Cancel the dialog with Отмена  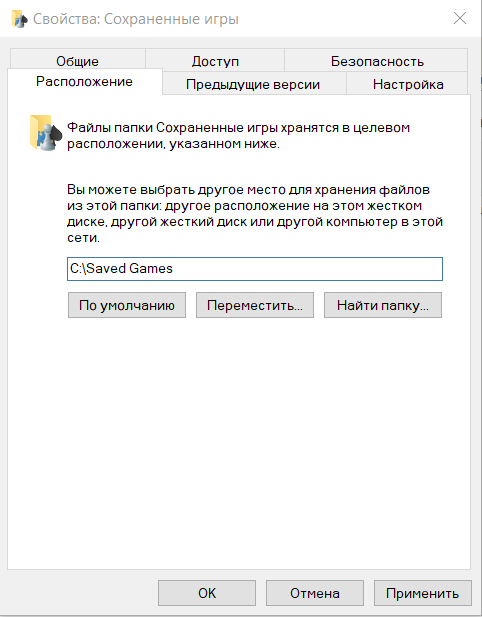coord(315,593)
